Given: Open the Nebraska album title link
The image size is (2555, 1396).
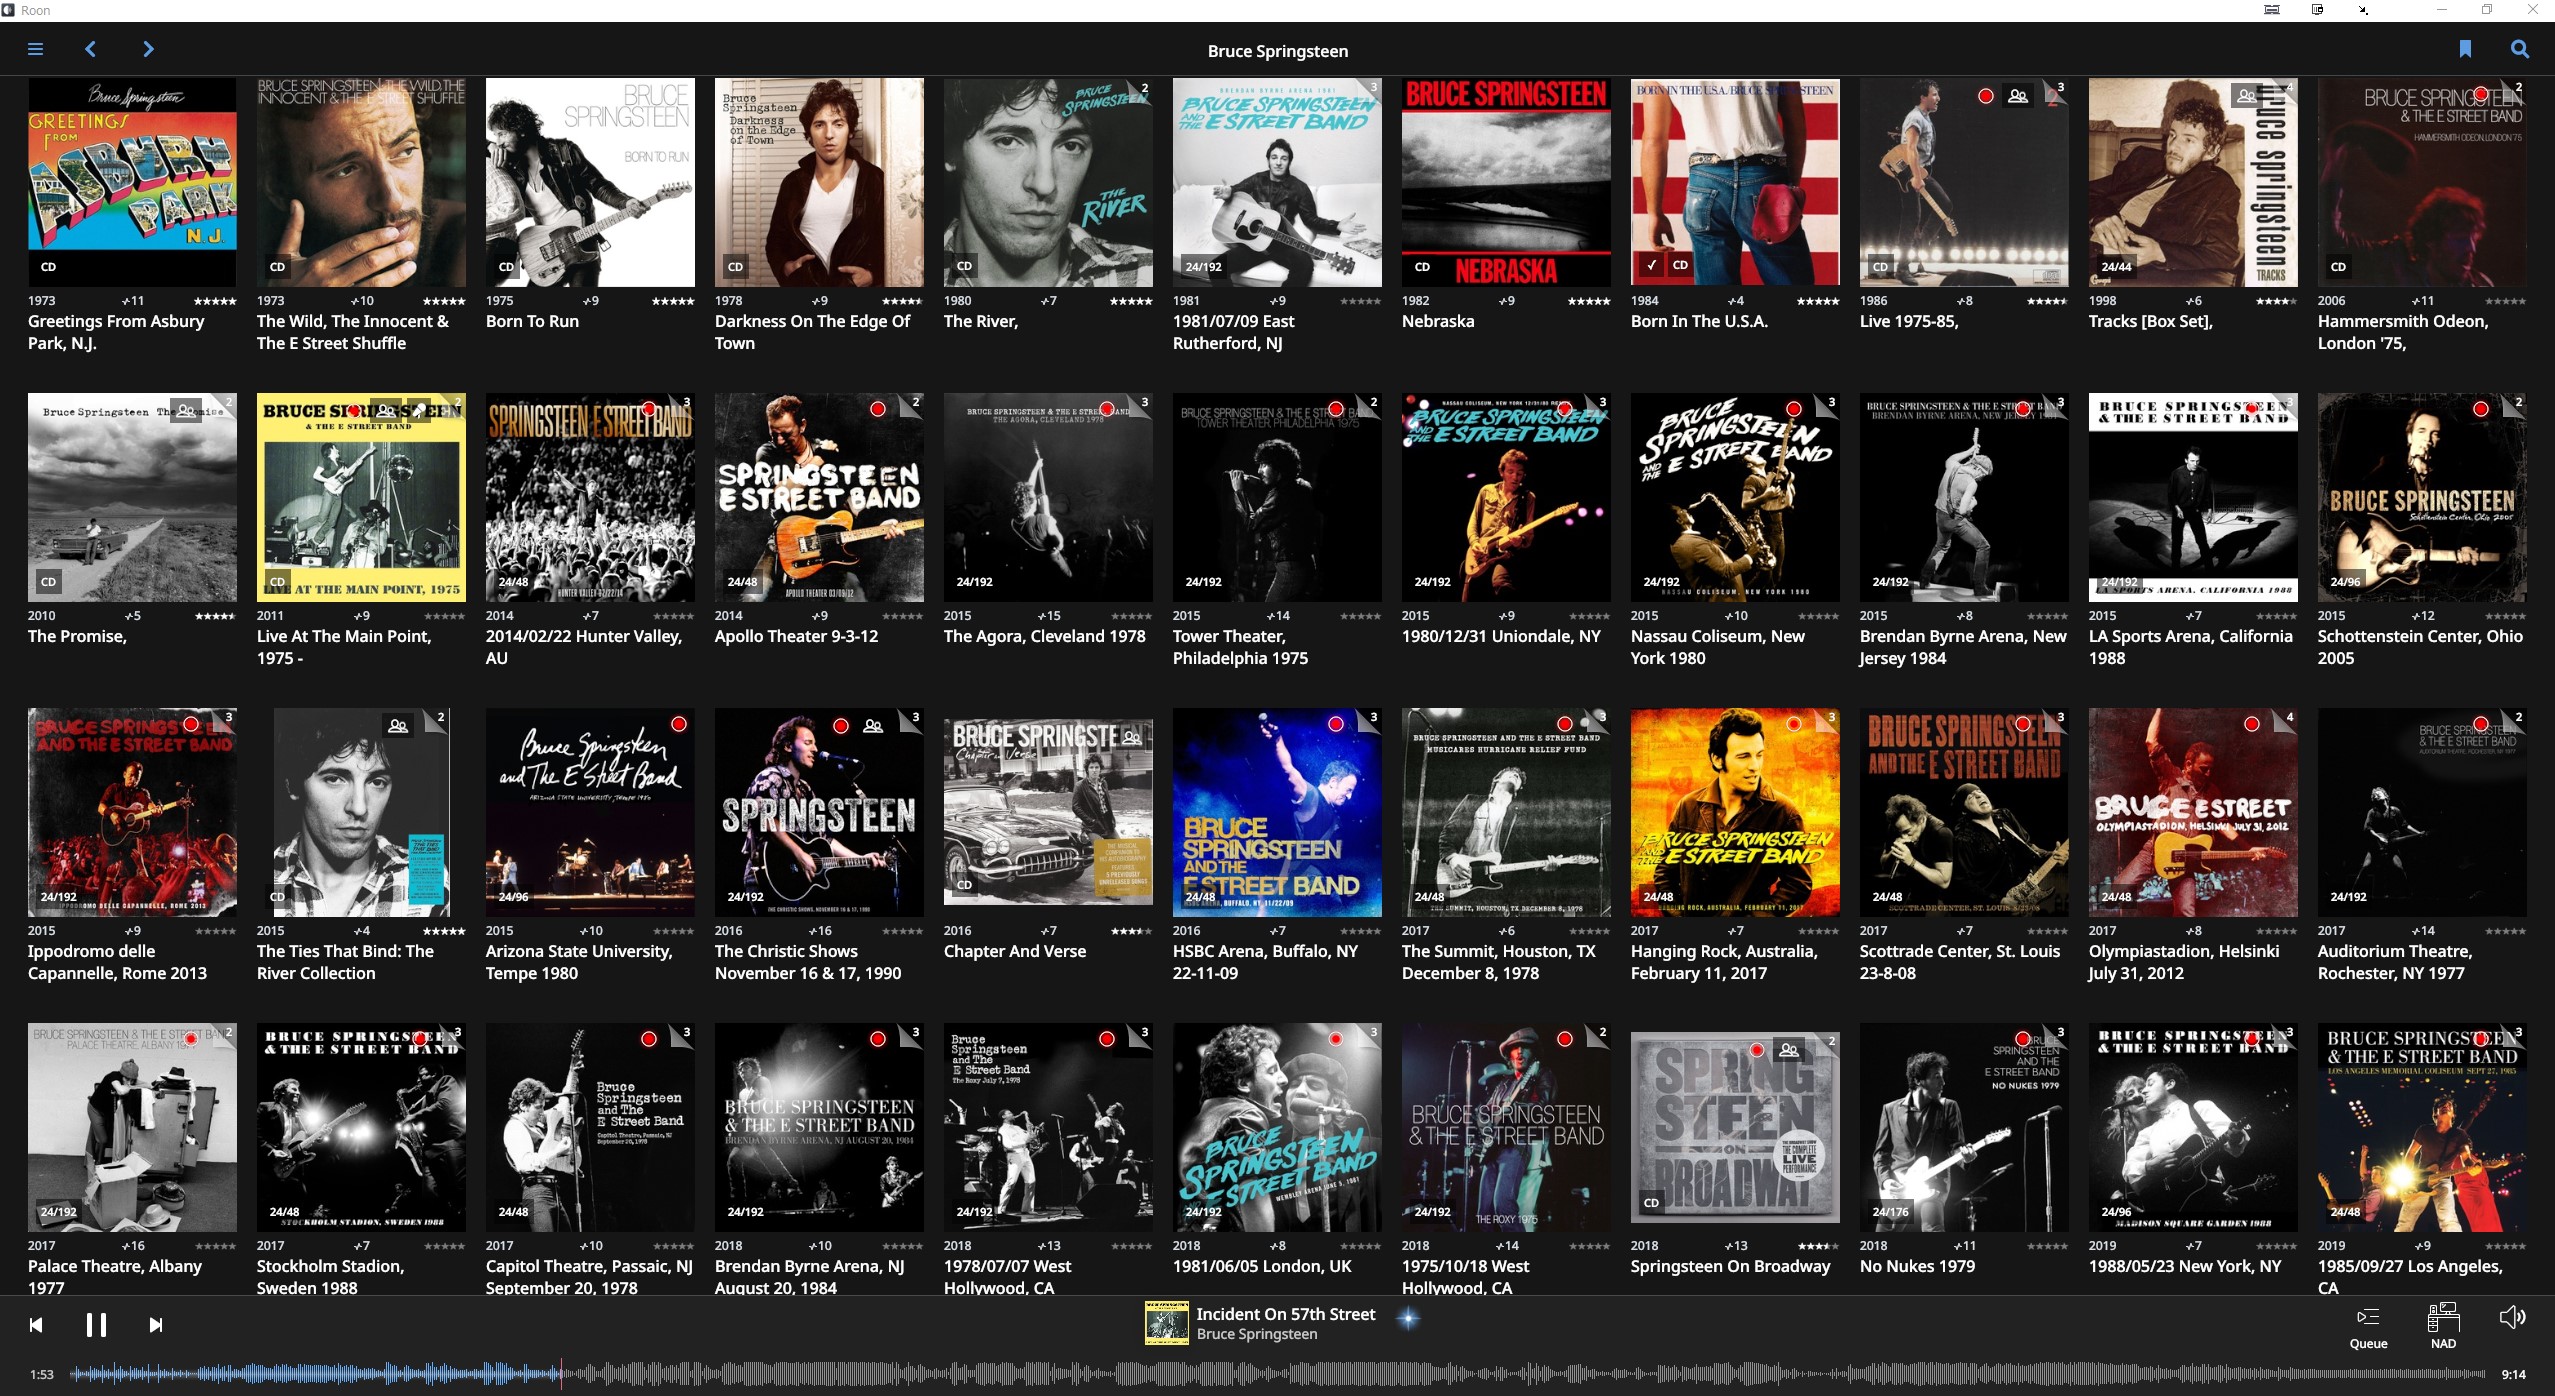Looking at the screenshot, I should [x=1437, y=321].
